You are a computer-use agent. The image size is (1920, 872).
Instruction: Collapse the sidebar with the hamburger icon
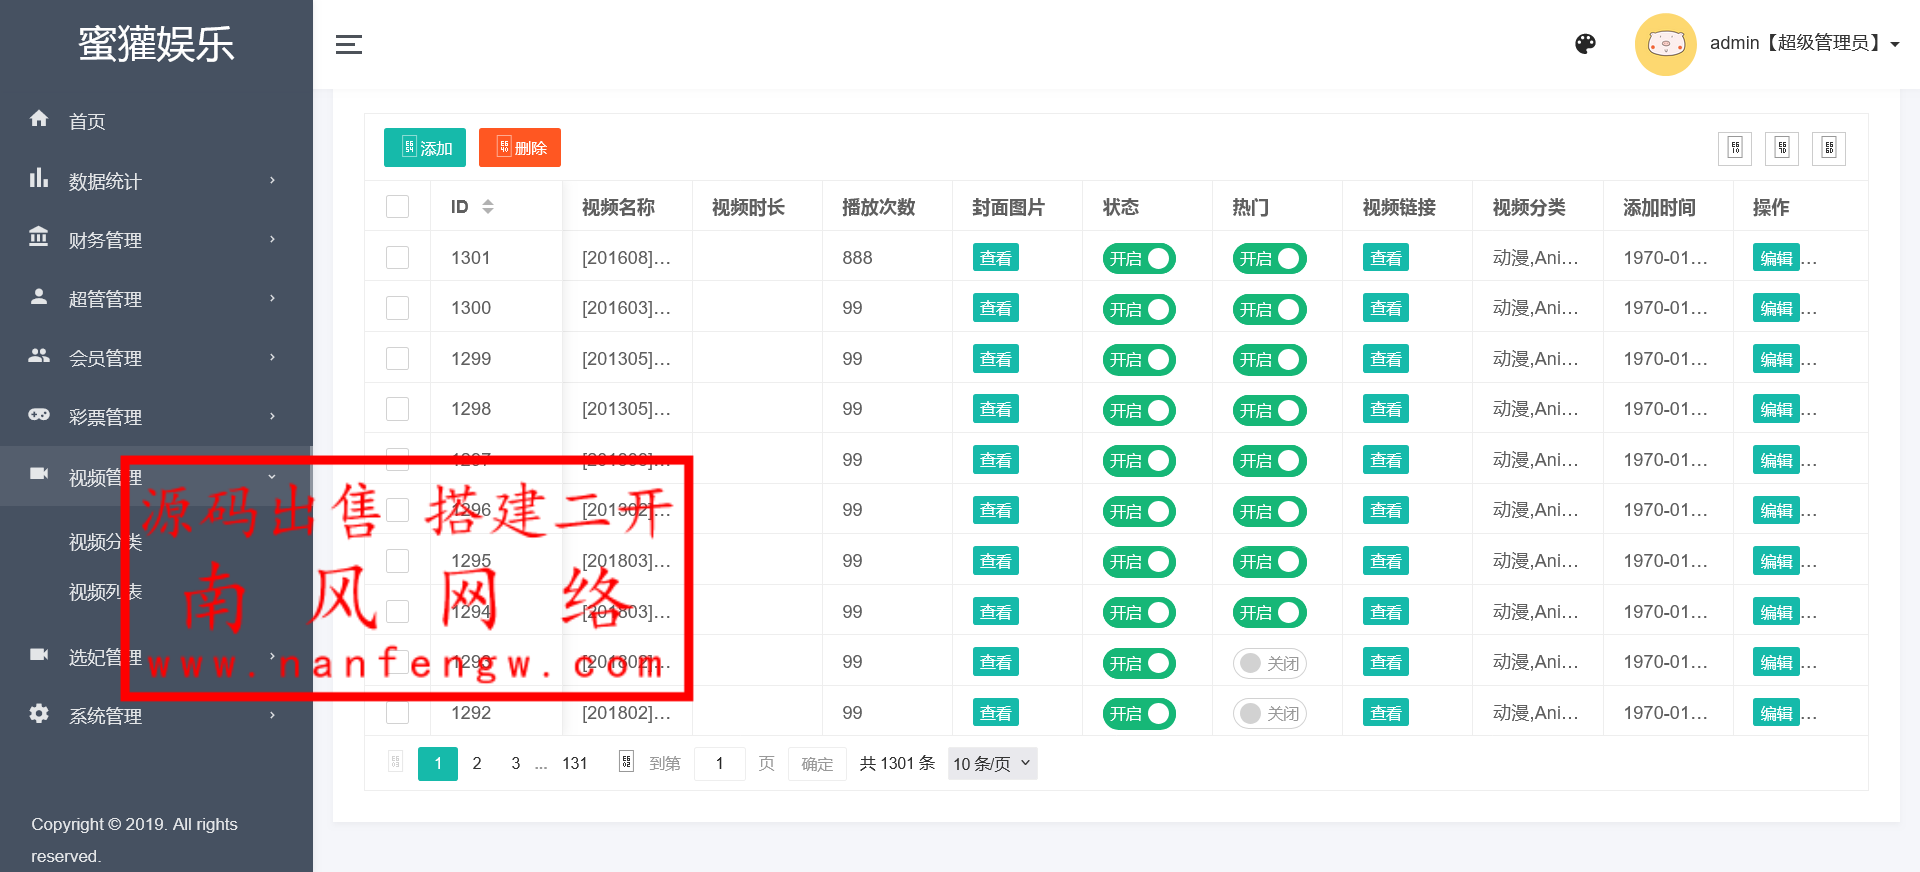tap(348, 44)
